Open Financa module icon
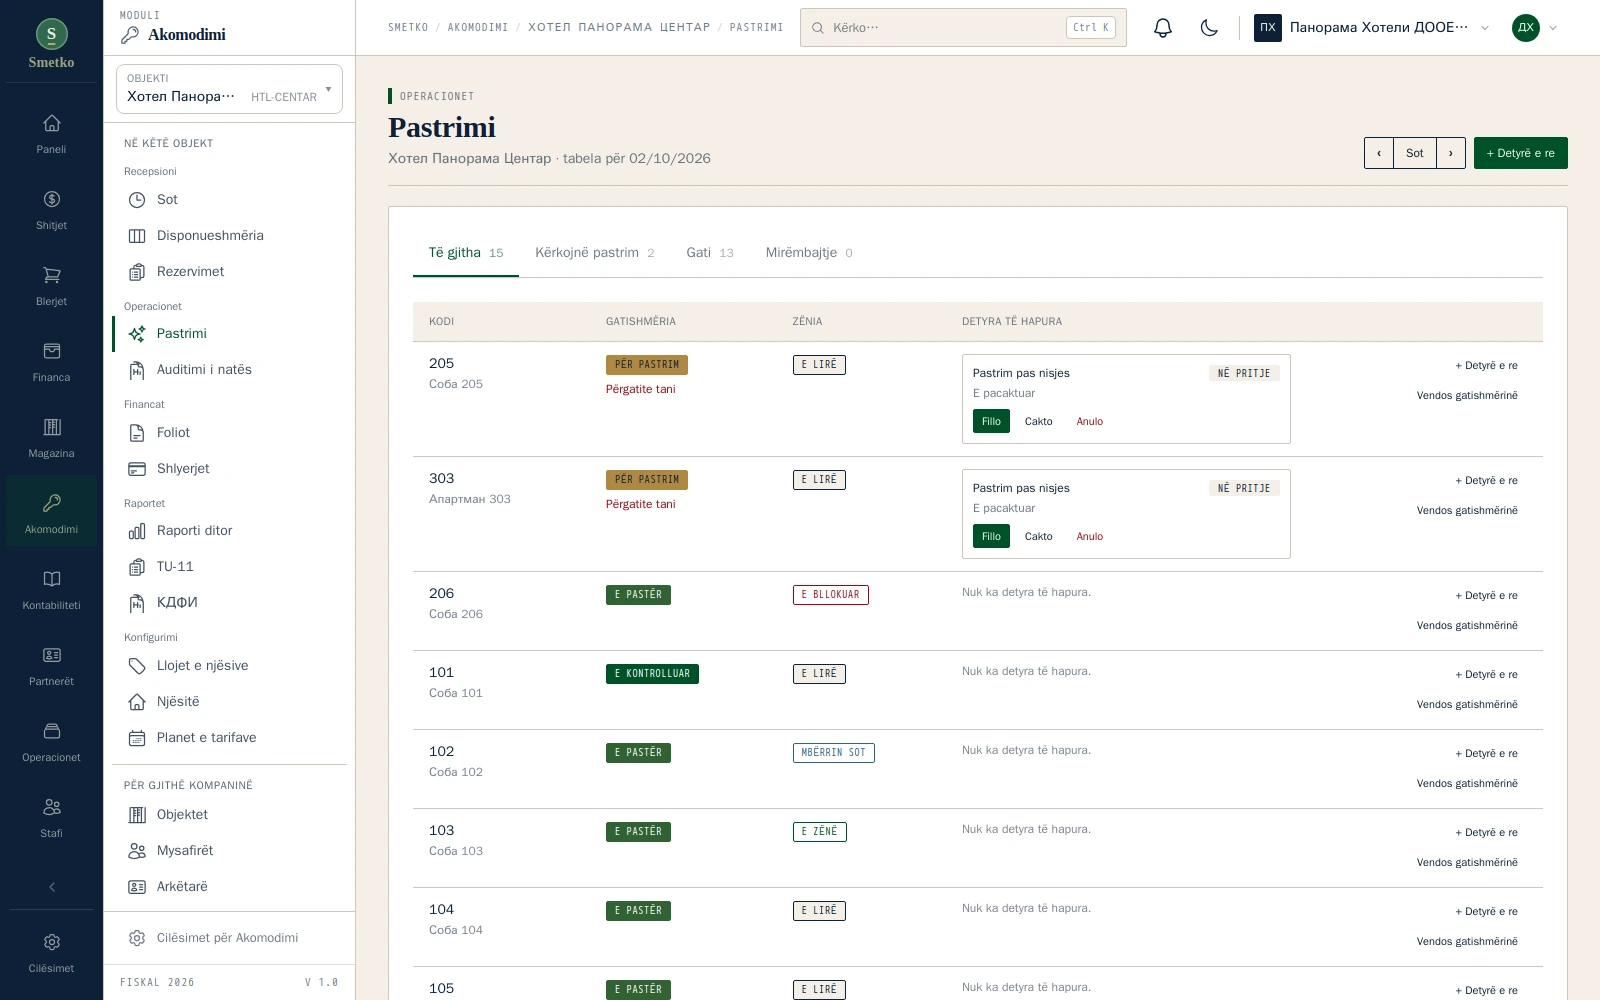 [51, 363]
